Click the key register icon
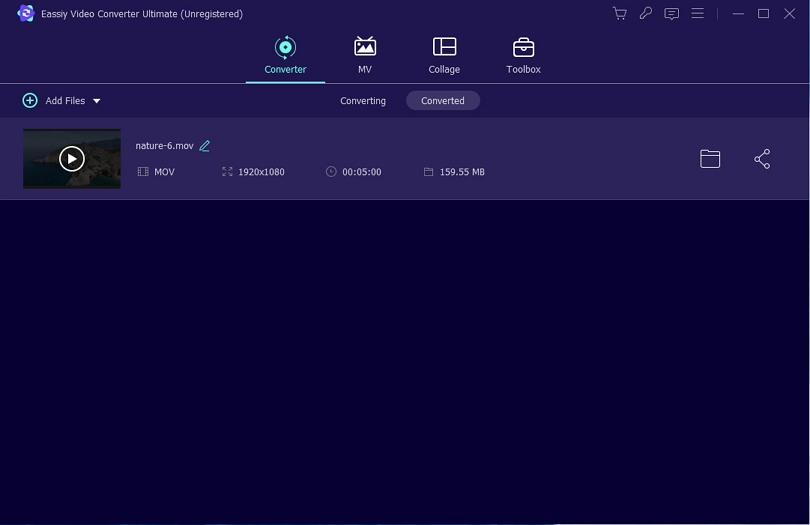 point(645,13)
